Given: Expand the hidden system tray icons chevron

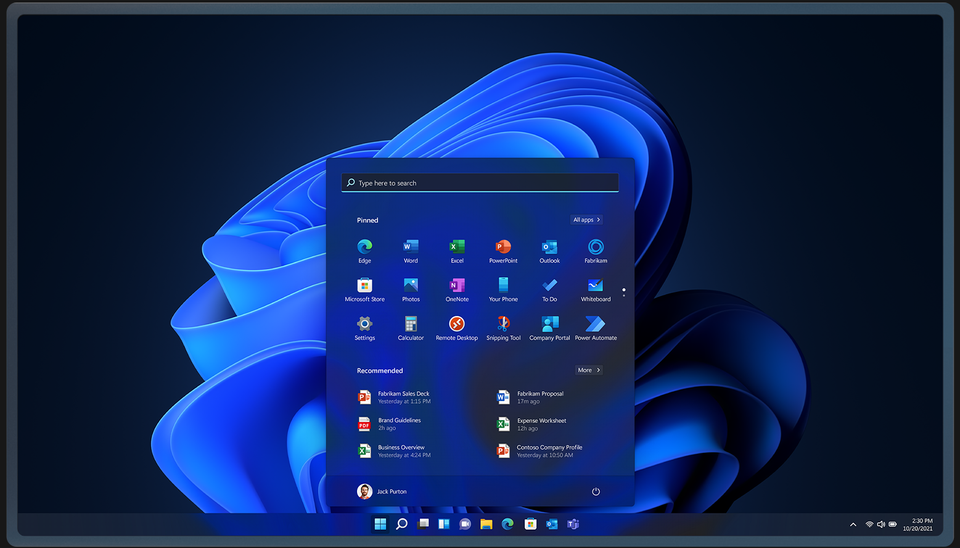Looking at the screenshot, I should coord(853,524).
